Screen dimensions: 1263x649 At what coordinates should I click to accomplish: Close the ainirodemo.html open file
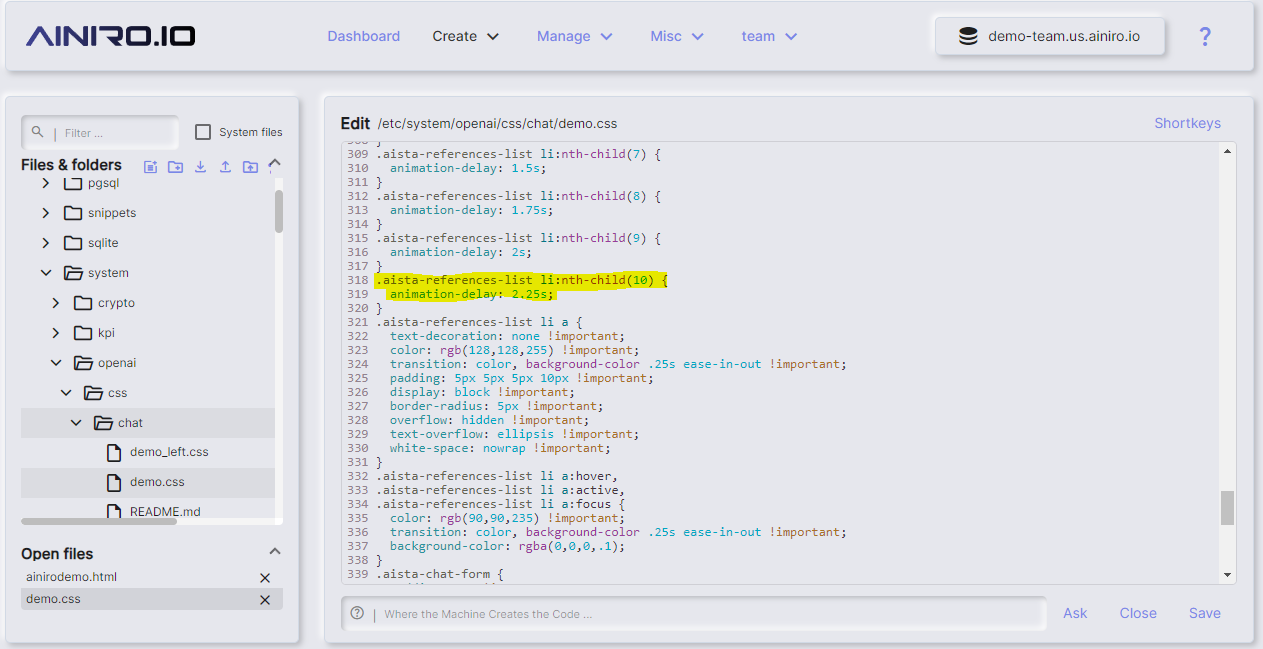click(265, 578)
